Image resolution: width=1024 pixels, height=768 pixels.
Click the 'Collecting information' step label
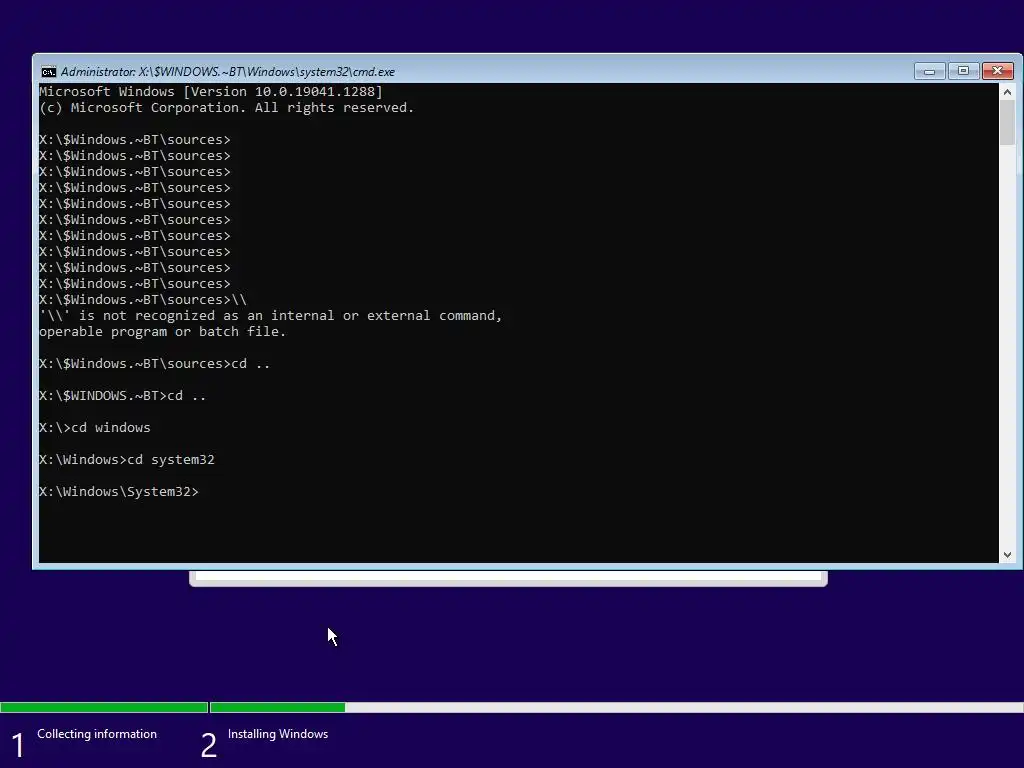click(97, 734)
